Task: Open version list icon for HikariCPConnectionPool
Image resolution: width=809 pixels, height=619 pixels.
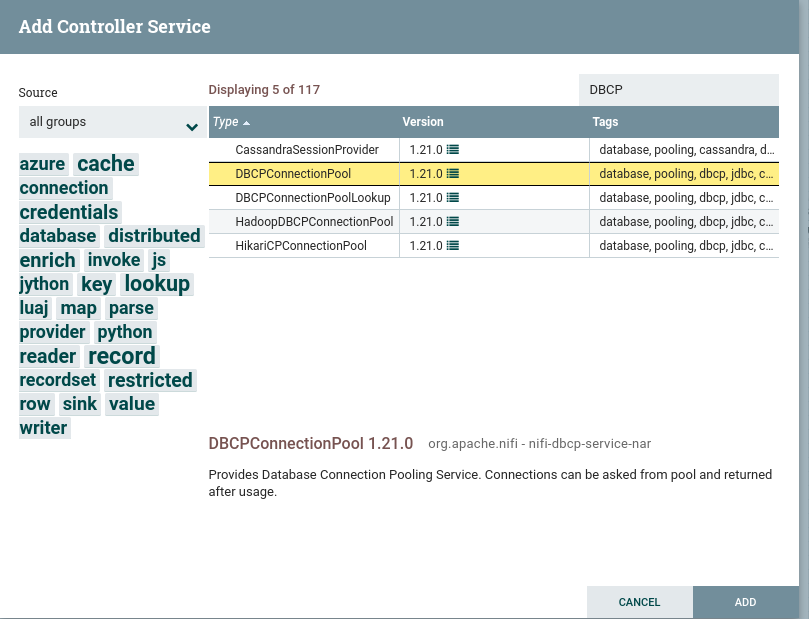Action: point(452,246)
